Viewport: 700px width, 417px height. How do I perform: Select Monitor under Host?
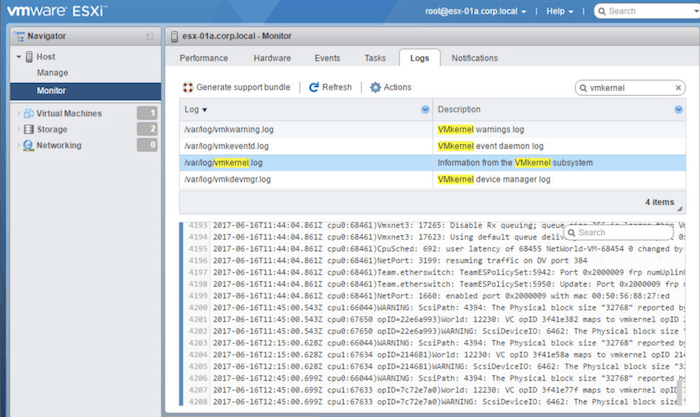tap(85, 91)
